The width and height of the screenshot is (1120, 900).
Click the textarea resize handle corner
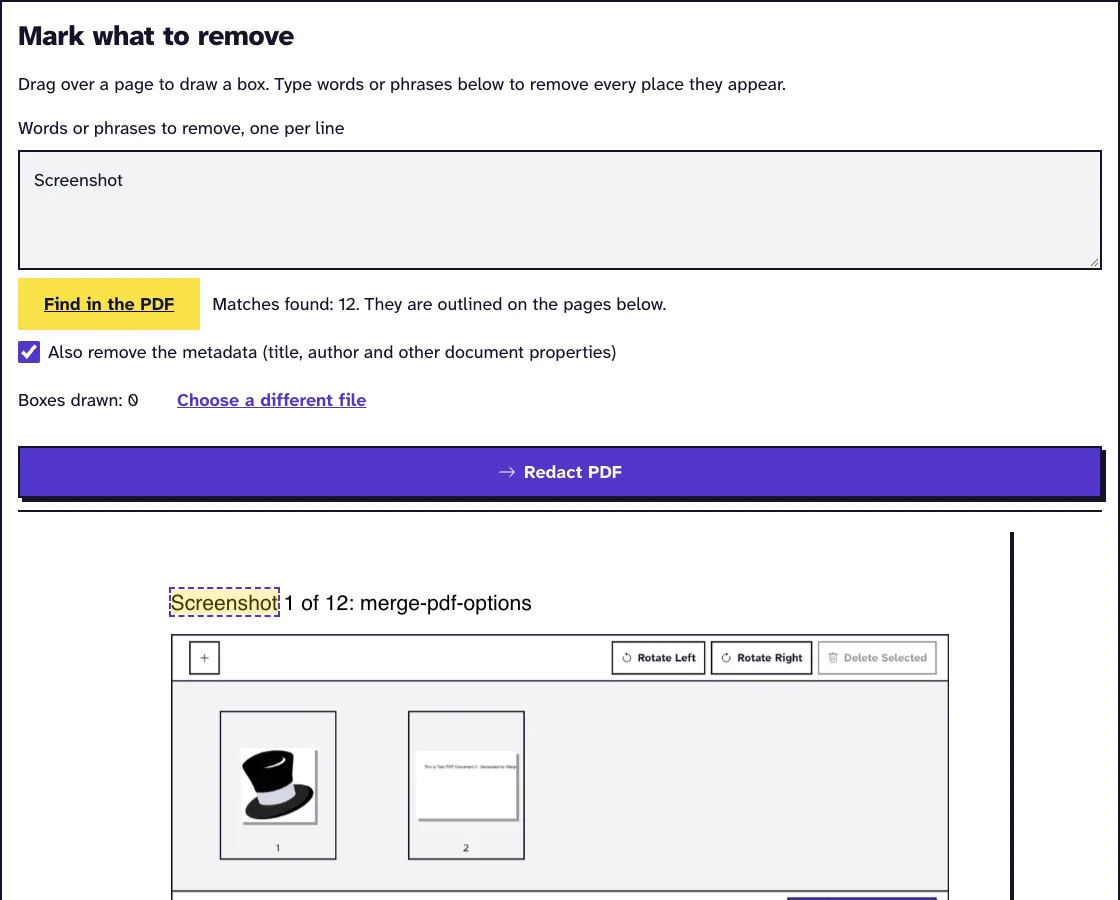pyautogui.click(x=1094, y=262)
